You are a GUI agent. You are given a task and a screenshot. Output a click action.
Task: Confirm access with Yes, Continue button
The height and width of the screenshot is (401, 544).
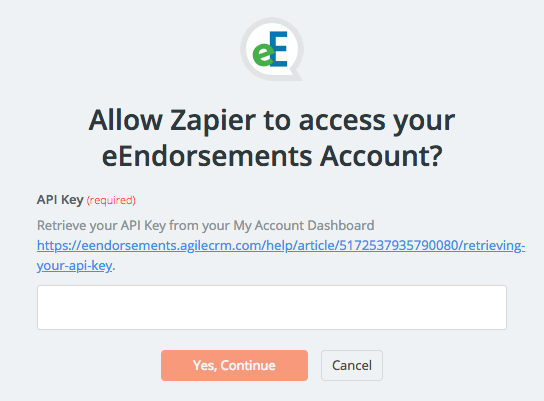coord(234,365)
